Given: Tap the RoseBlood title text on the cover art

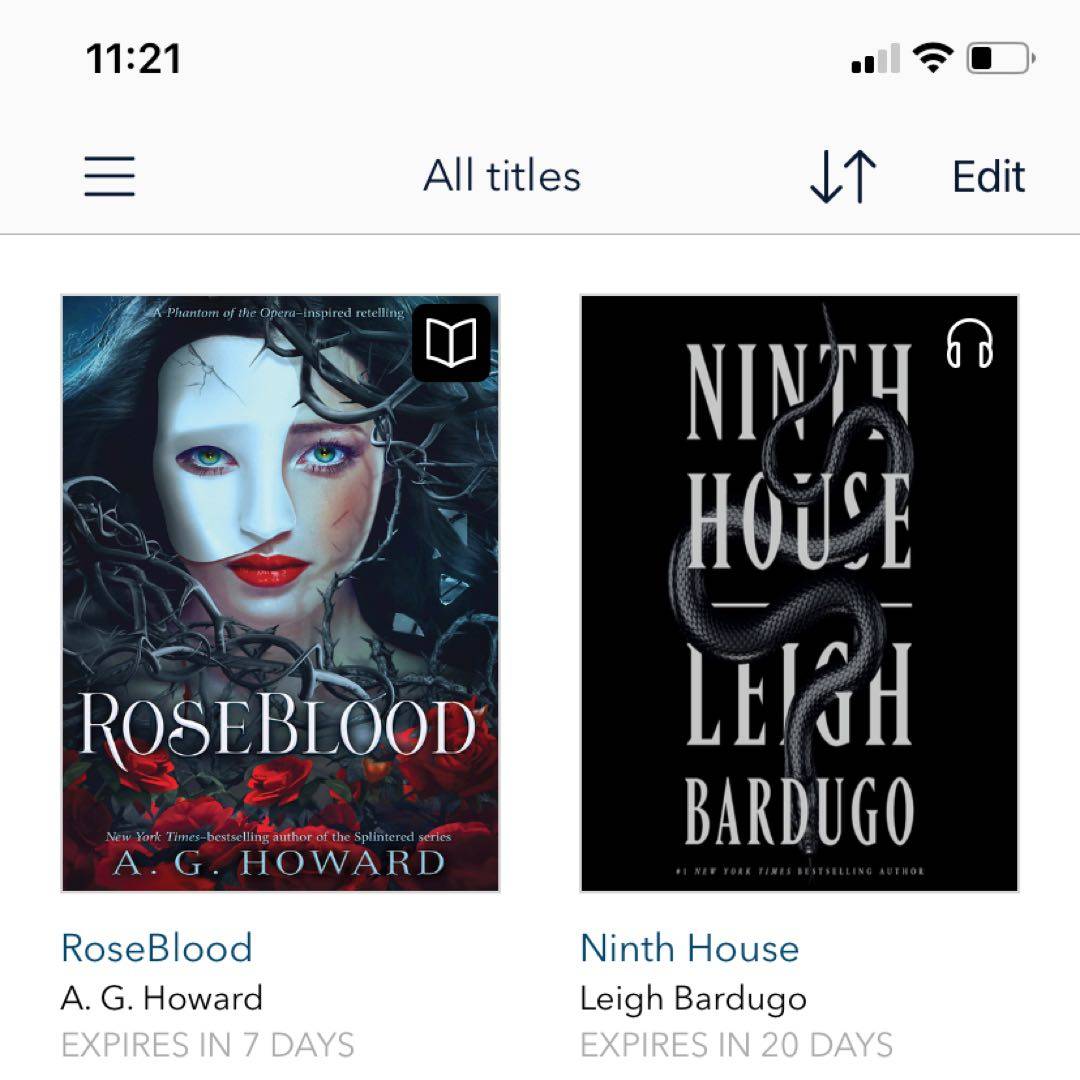Looking at the screenshot, I should pos(278,727).
